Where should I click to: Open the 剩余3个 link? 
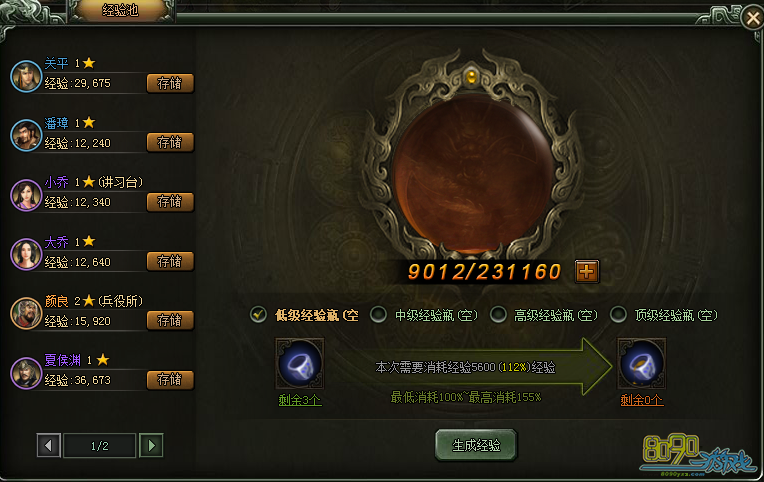click(x=300, y=400)
